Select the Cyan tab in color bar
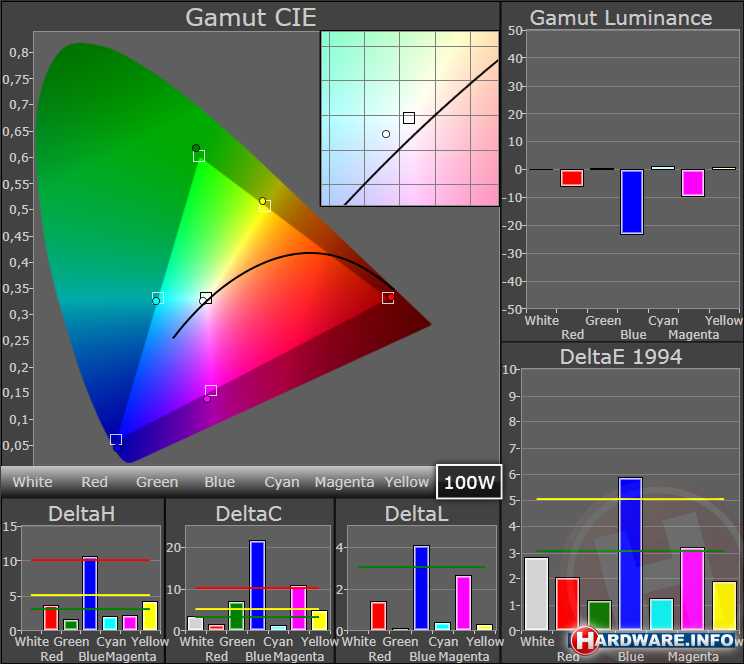This screenshot has height=664, width=744. coord(282,482)
